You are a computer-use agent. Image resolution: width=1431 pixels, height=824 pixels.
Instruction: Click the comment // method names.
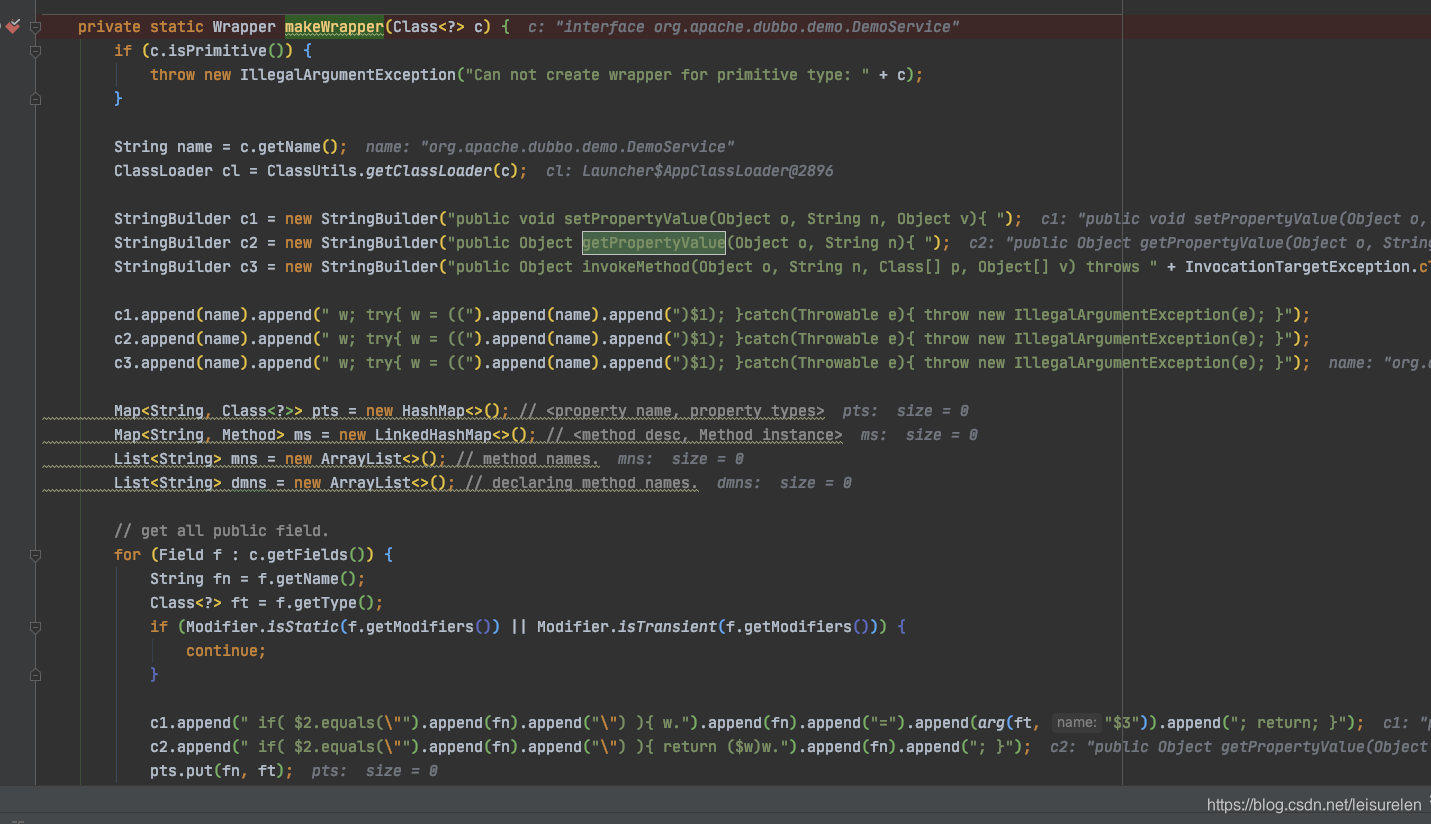tap(527, 459)
